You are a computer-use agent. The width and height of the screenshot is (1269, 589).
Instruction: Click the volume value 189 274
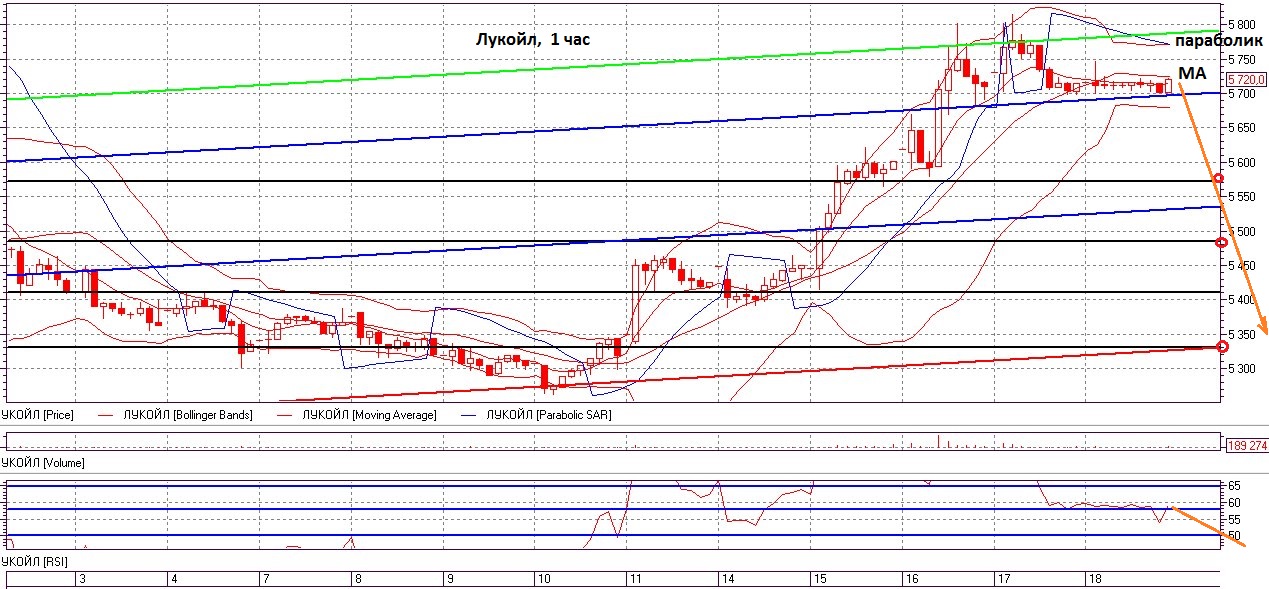pos(1246,445)
